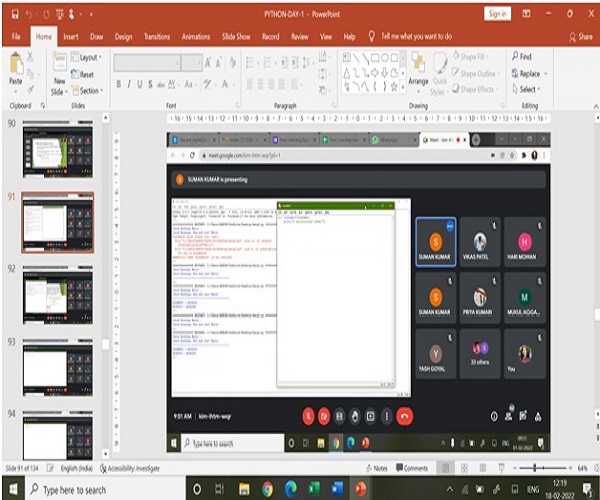Viewport: 600px width, 500px height.
Task: Switch to Slide Sorter view icon
Action: pyautogui.click(x=464, y=468)
